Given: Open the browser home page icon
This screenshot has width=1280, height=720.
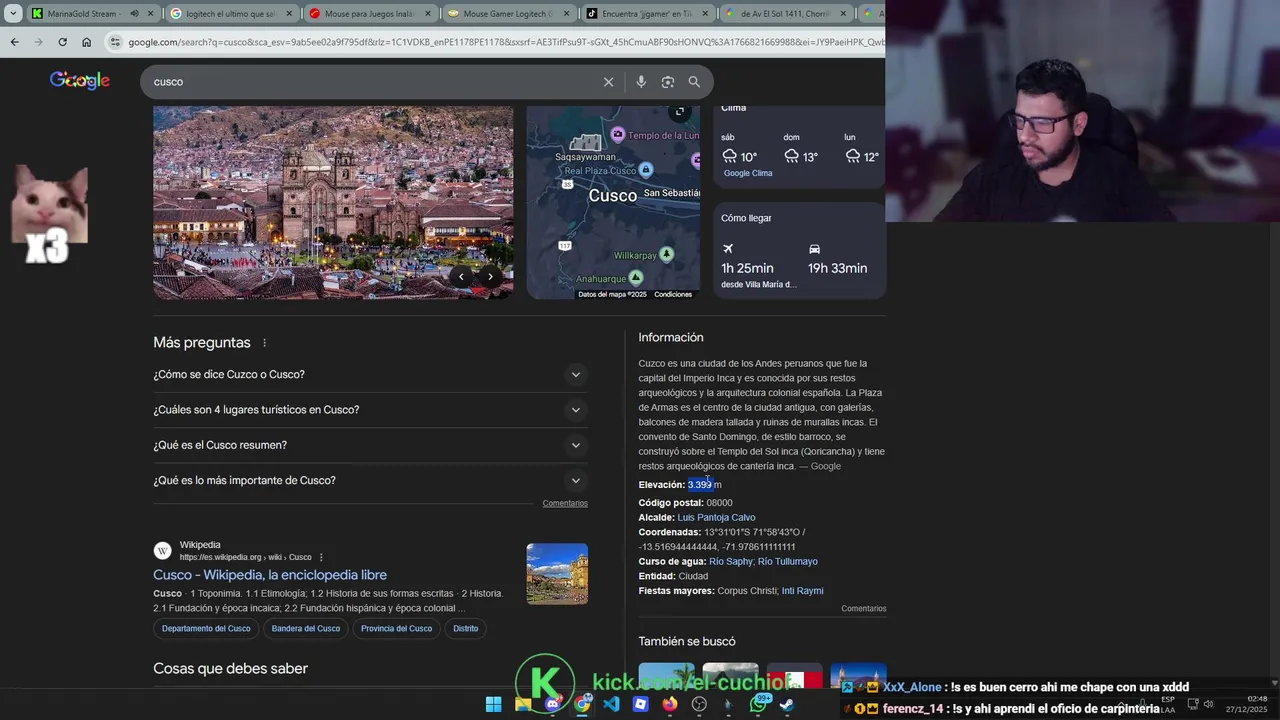Looking at the screenshot, I should click(87, 42).
